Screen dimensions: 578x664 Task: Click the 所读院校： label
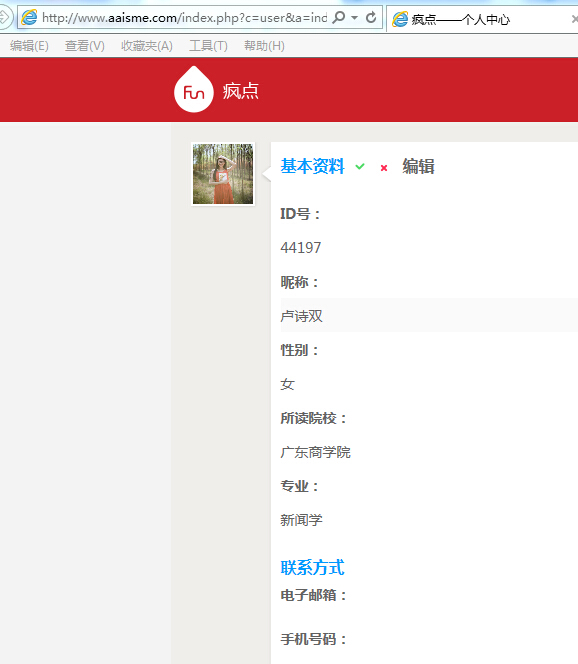[x=314, y=418]
